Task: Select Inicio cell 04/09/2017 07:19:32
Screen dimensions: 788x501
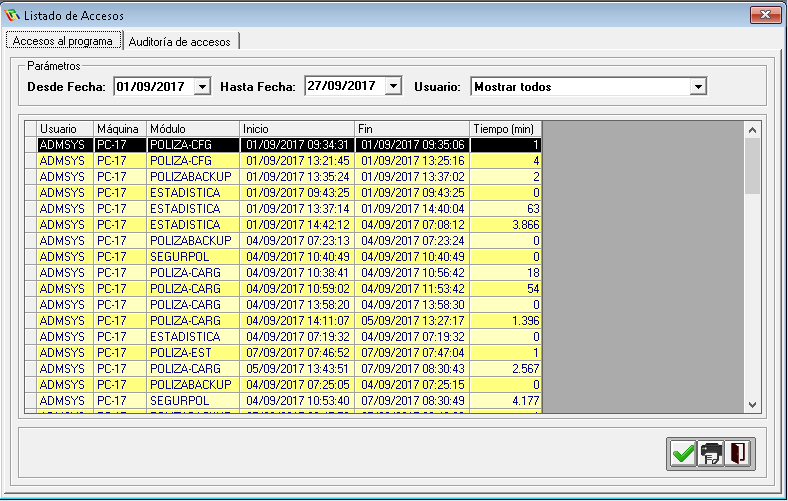Action: (297, 337)
